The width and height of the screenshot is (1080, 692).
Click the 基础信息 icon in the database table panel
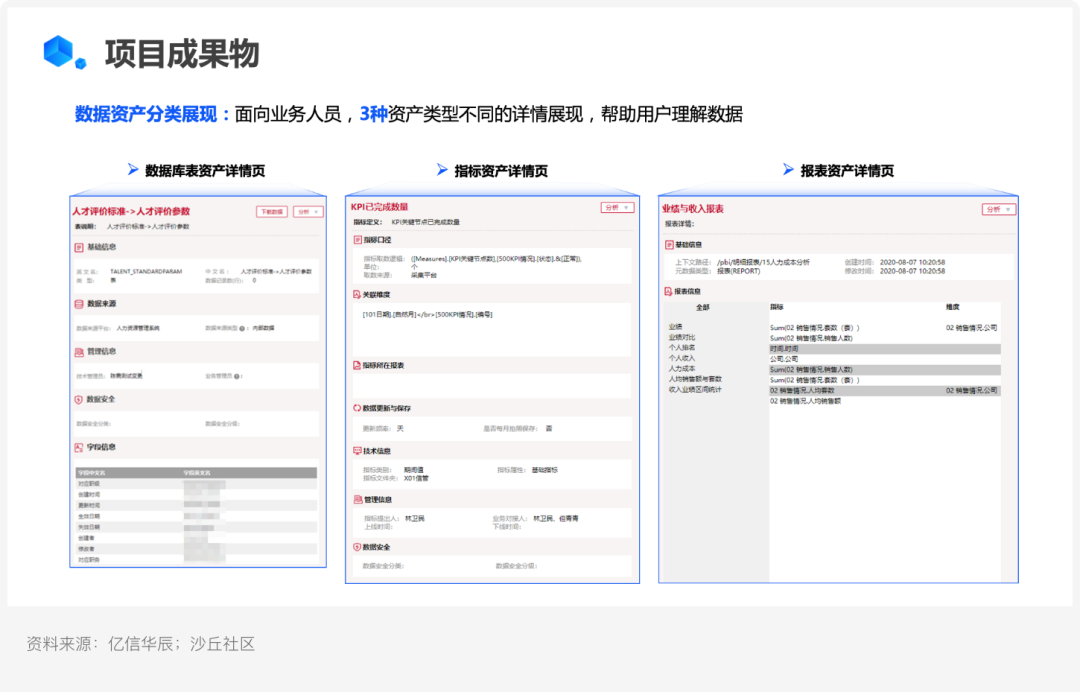(79, 247)
